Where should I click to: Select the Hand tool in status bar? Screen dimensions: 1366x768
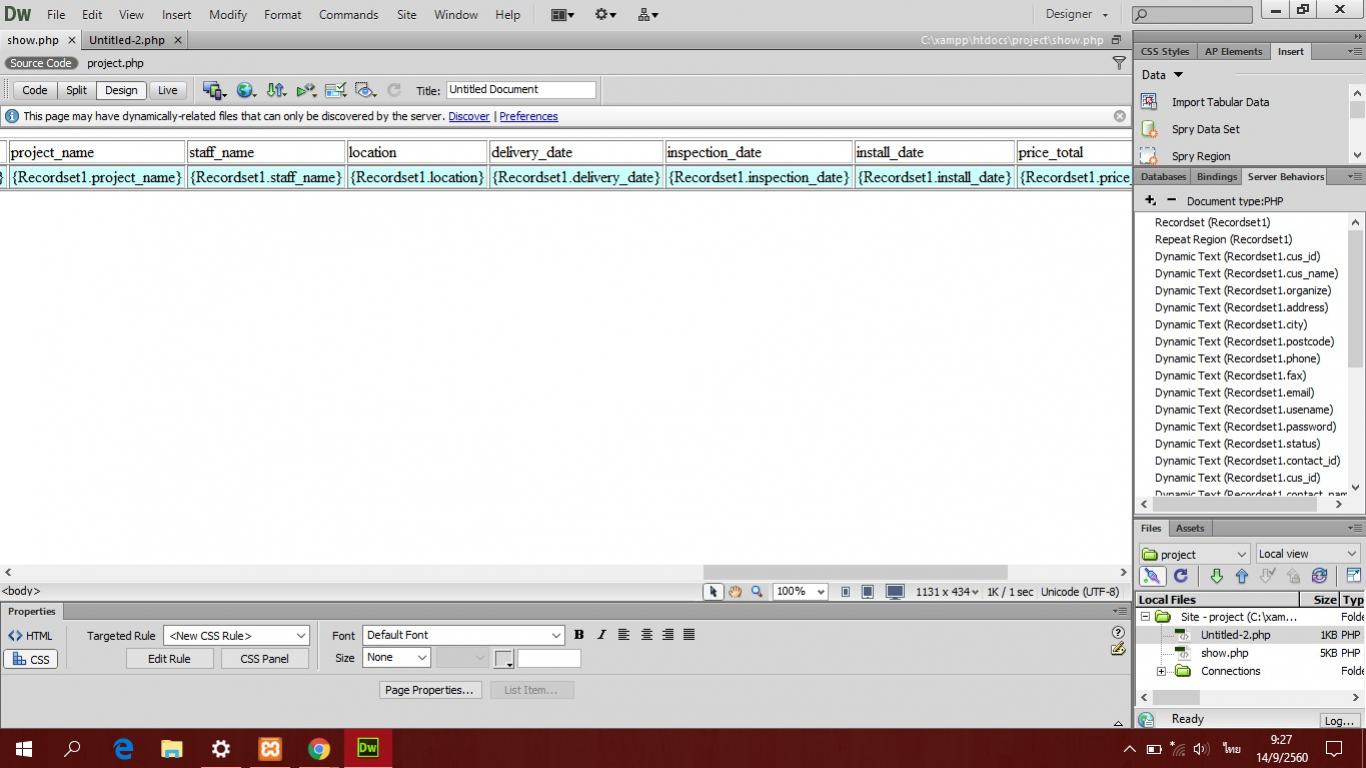[x=735, y=592]
